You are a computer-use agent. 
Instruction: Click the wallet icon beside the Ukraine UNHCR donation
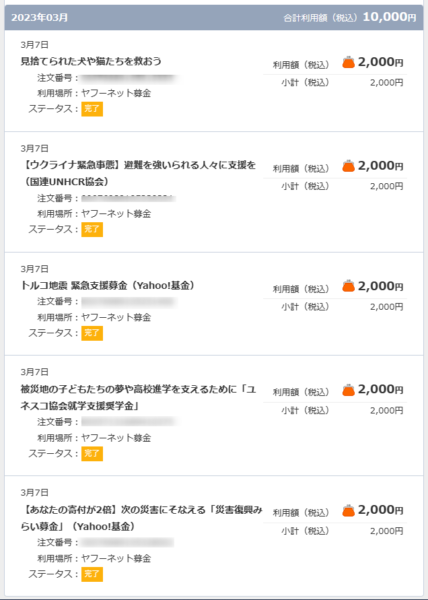click(x=348, y=166)
